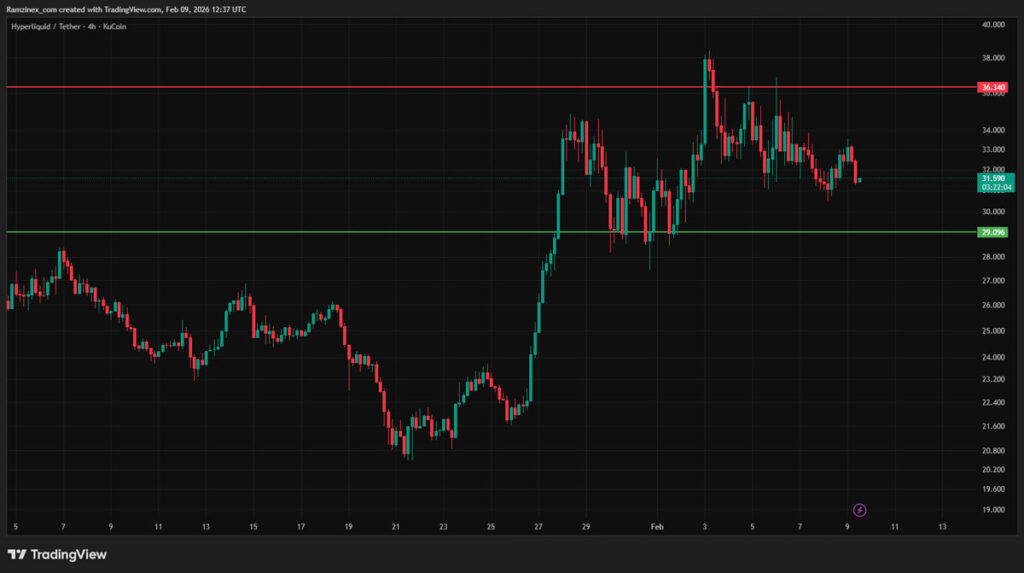Viewport: 1024px width, 573px height.
Task: Click the latest candle near current price
Action: coord(860,180)
